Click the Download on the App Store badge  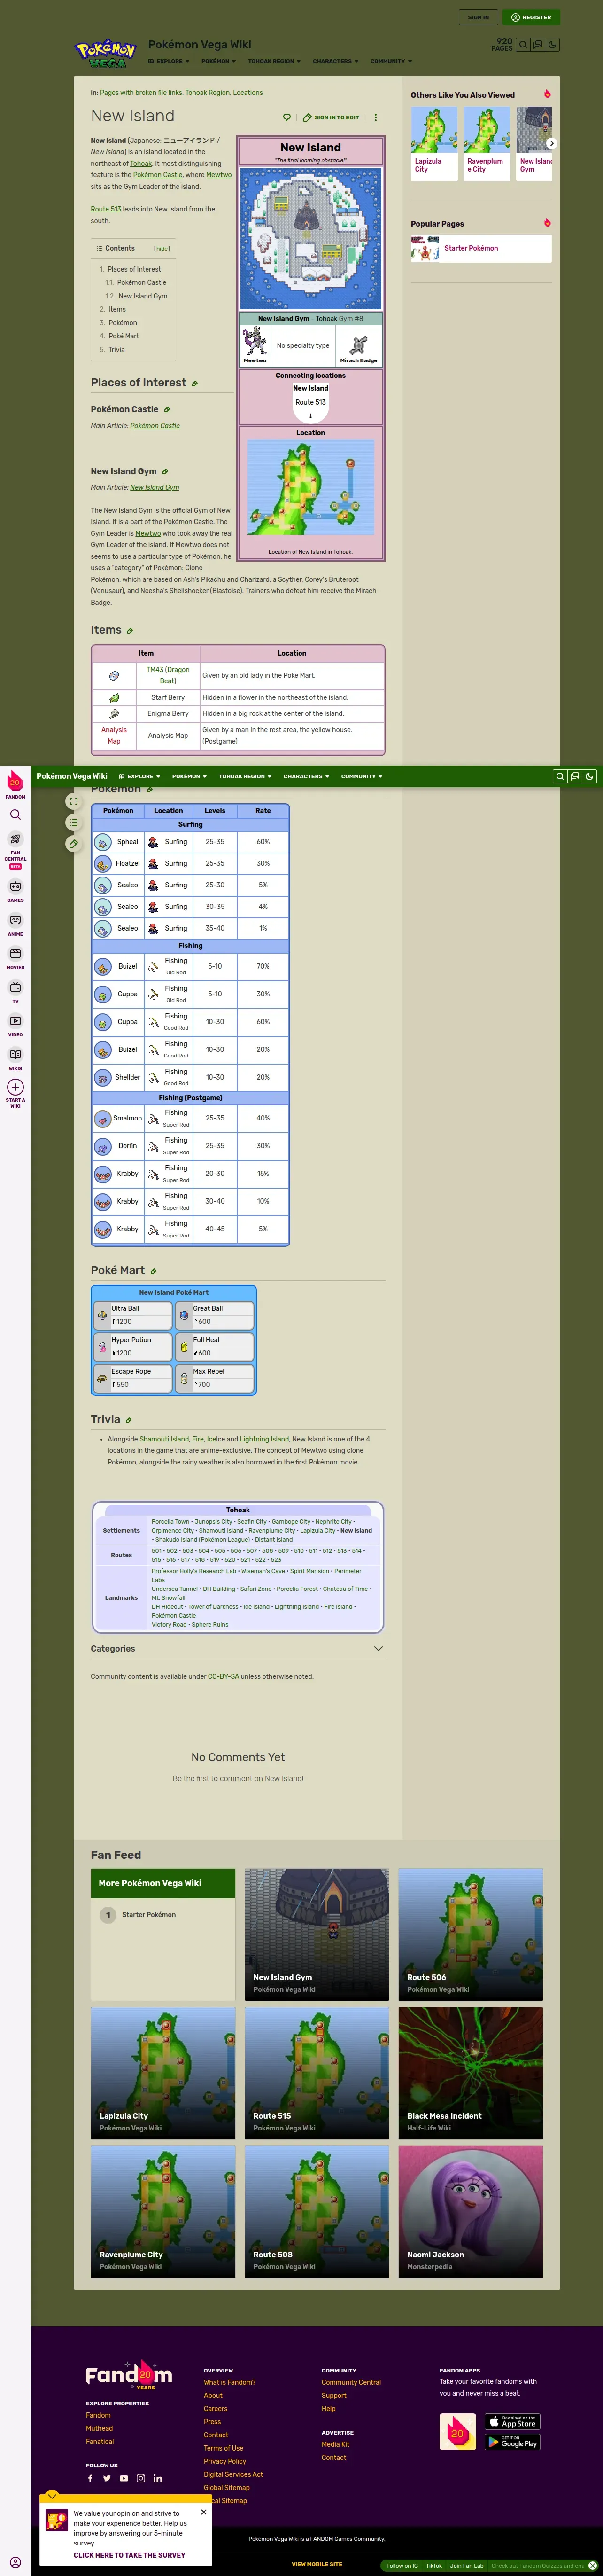[x=513, y=2421]
